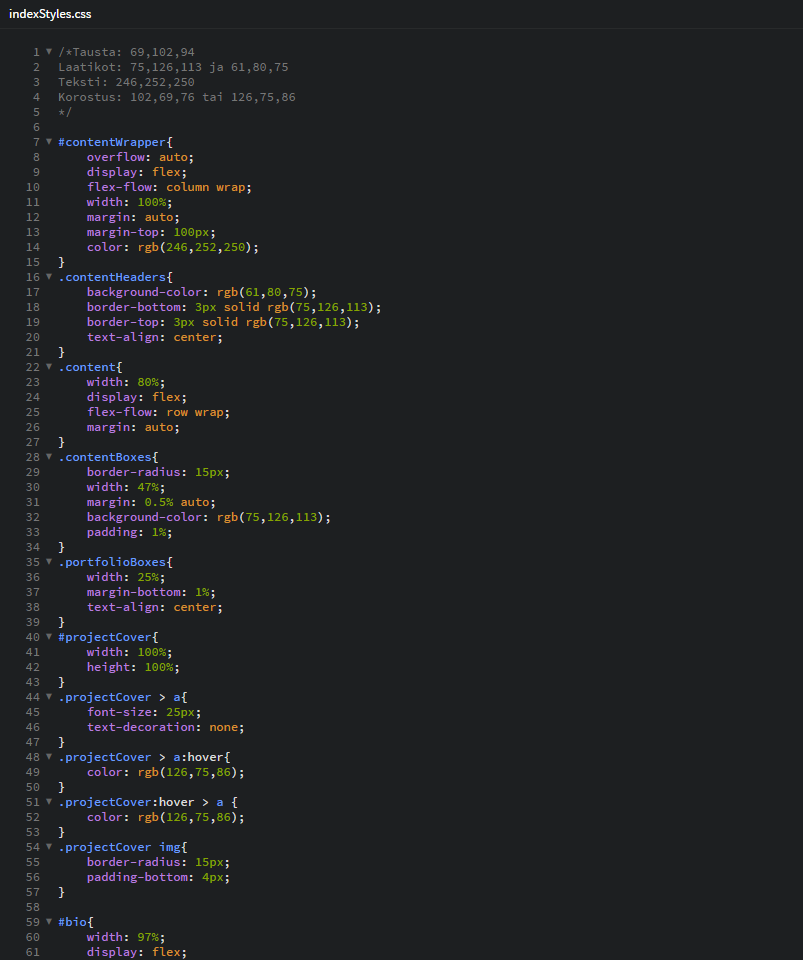The height and width of the screenshot is (960, 803).
Task: Click 'flex-flow: row wrap;' on line 25
Action: pos(159,413)
